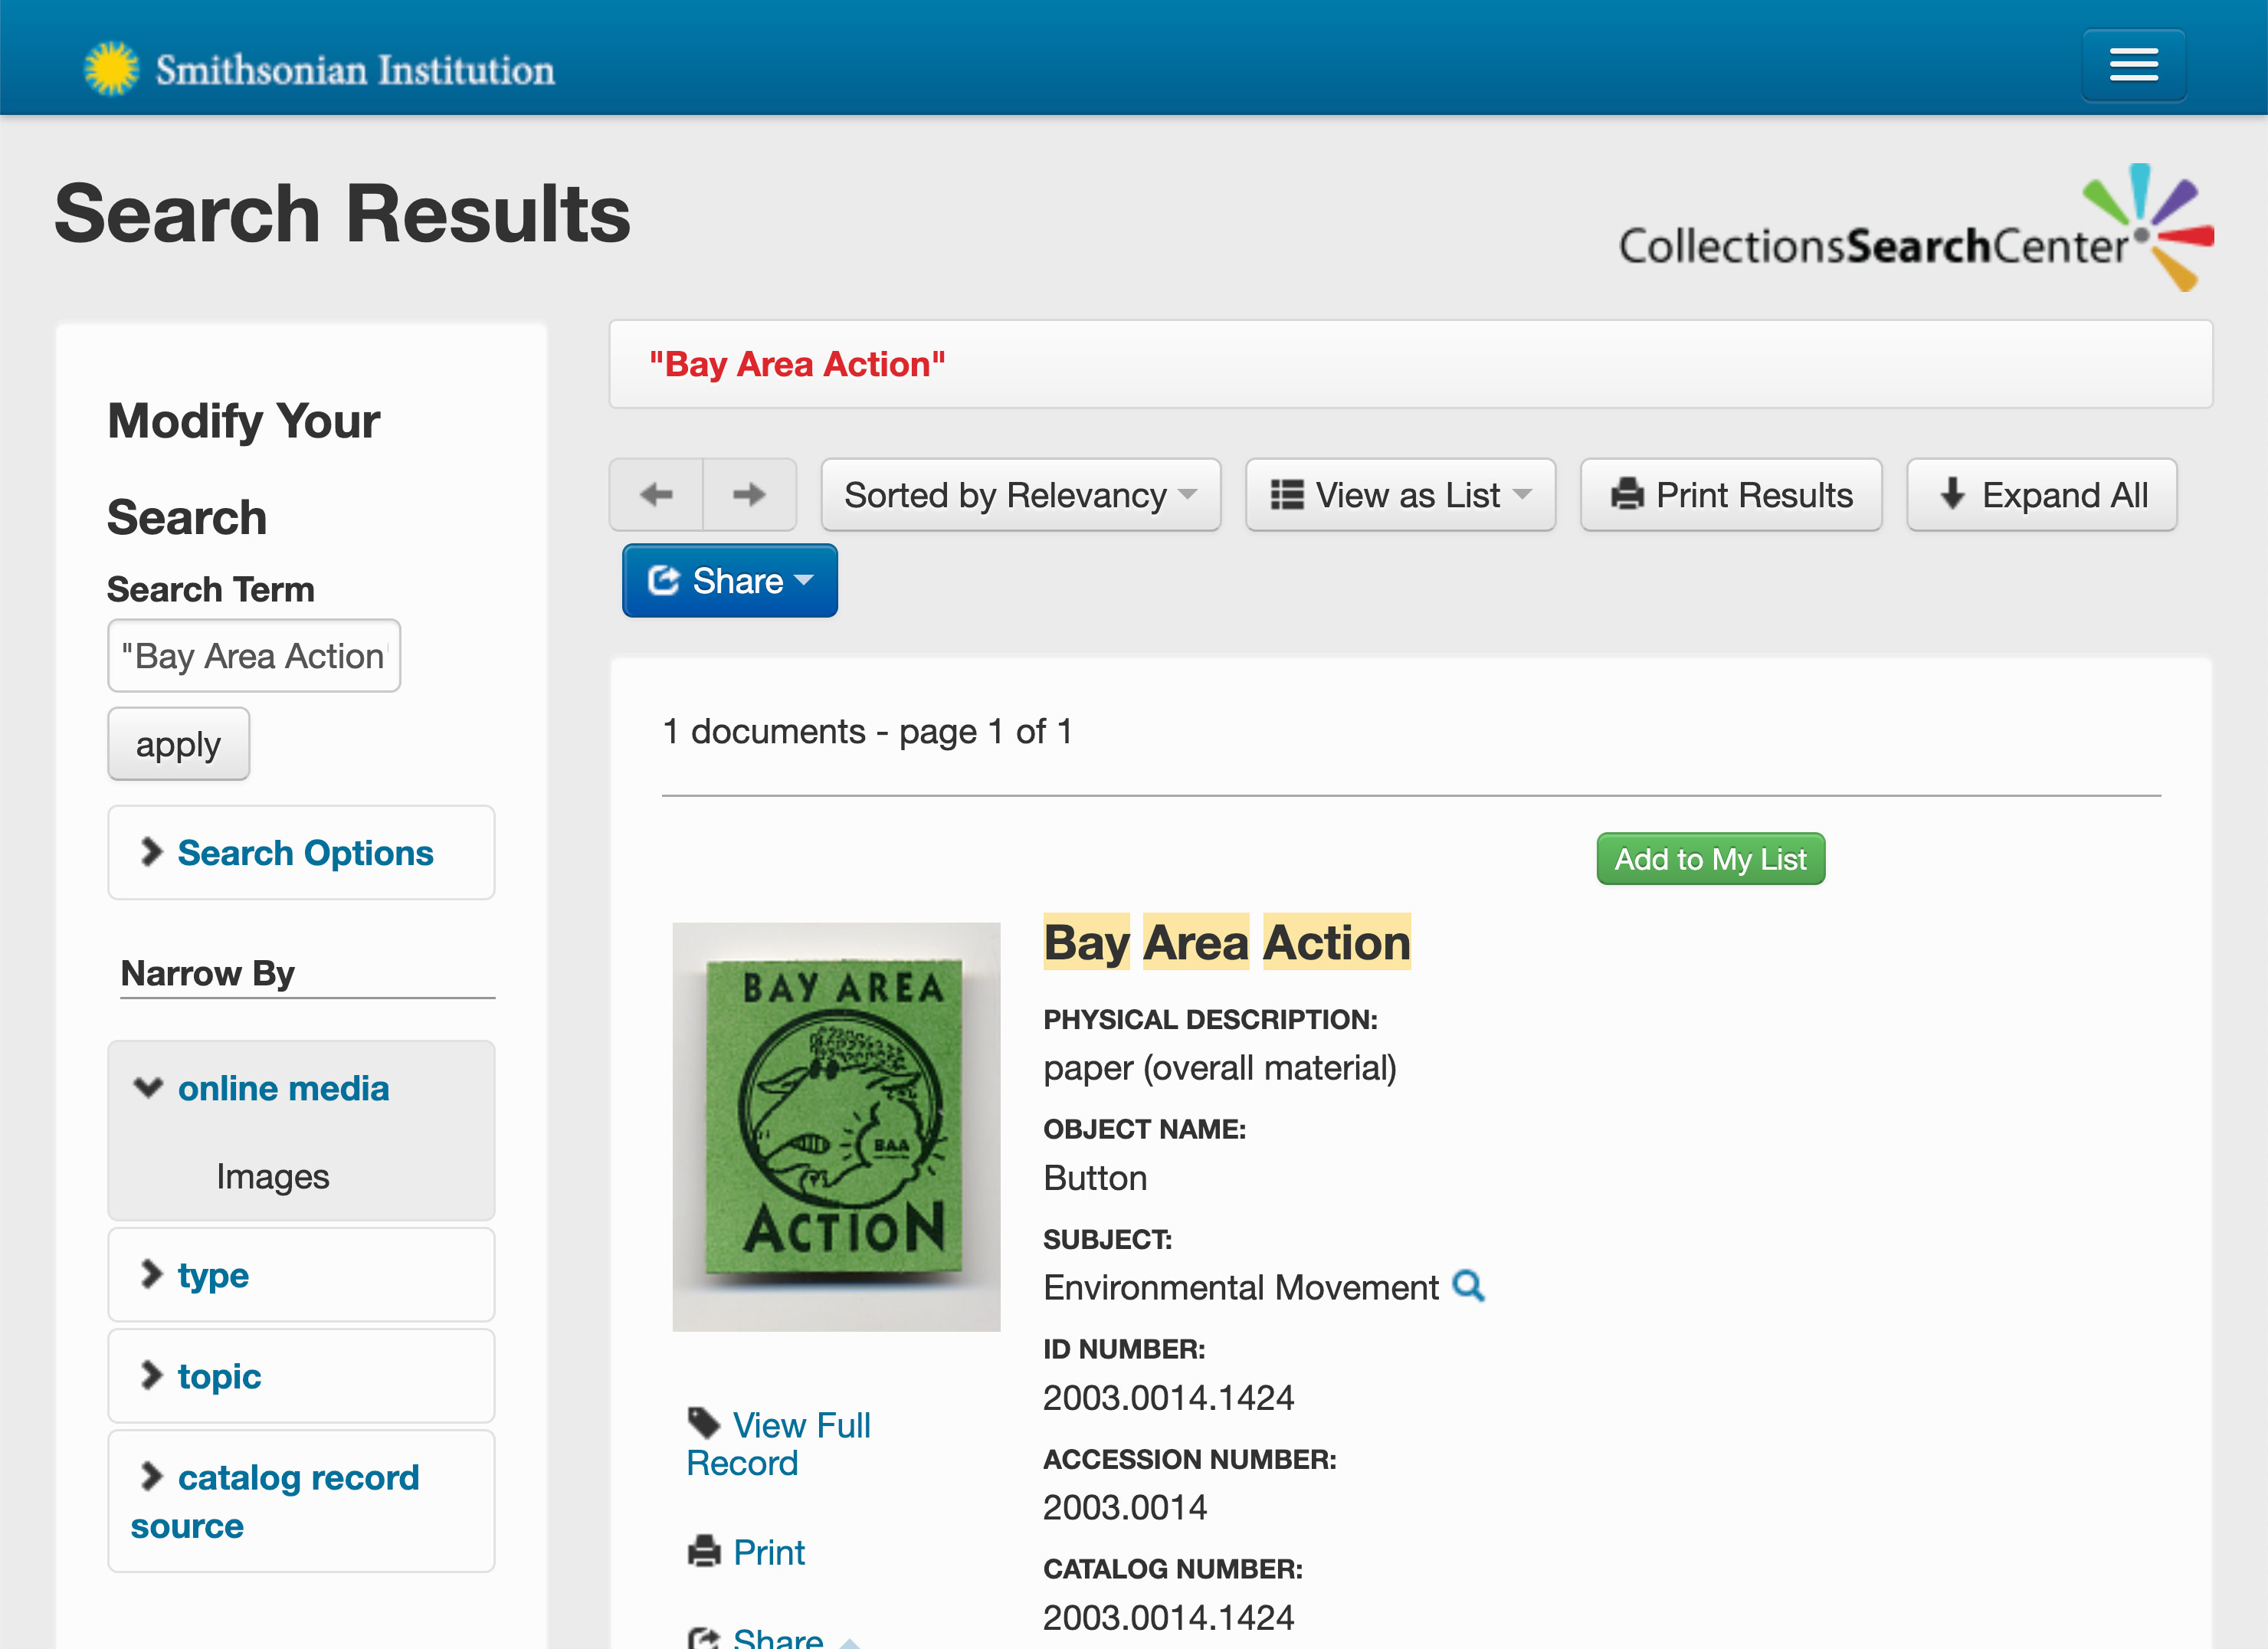
Task: Go to previous results with left arrow
Action: (656, 494)
